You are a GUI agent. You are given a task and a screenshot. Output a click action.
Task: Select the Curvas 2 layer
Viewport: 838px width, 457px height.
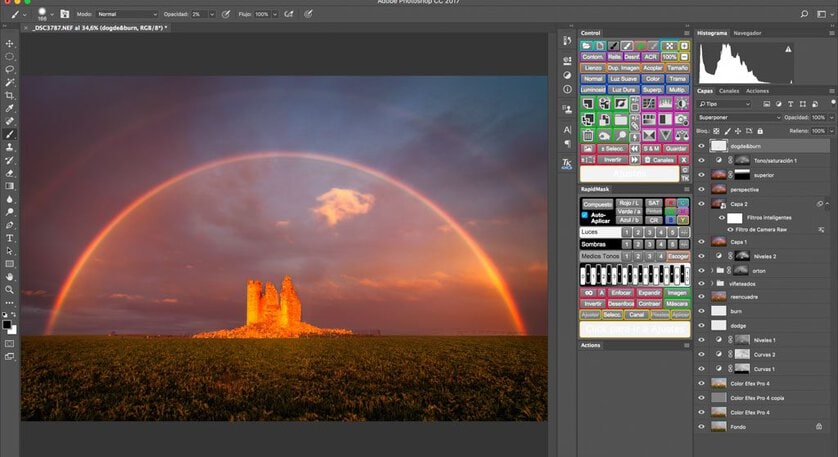coord(765,354)
